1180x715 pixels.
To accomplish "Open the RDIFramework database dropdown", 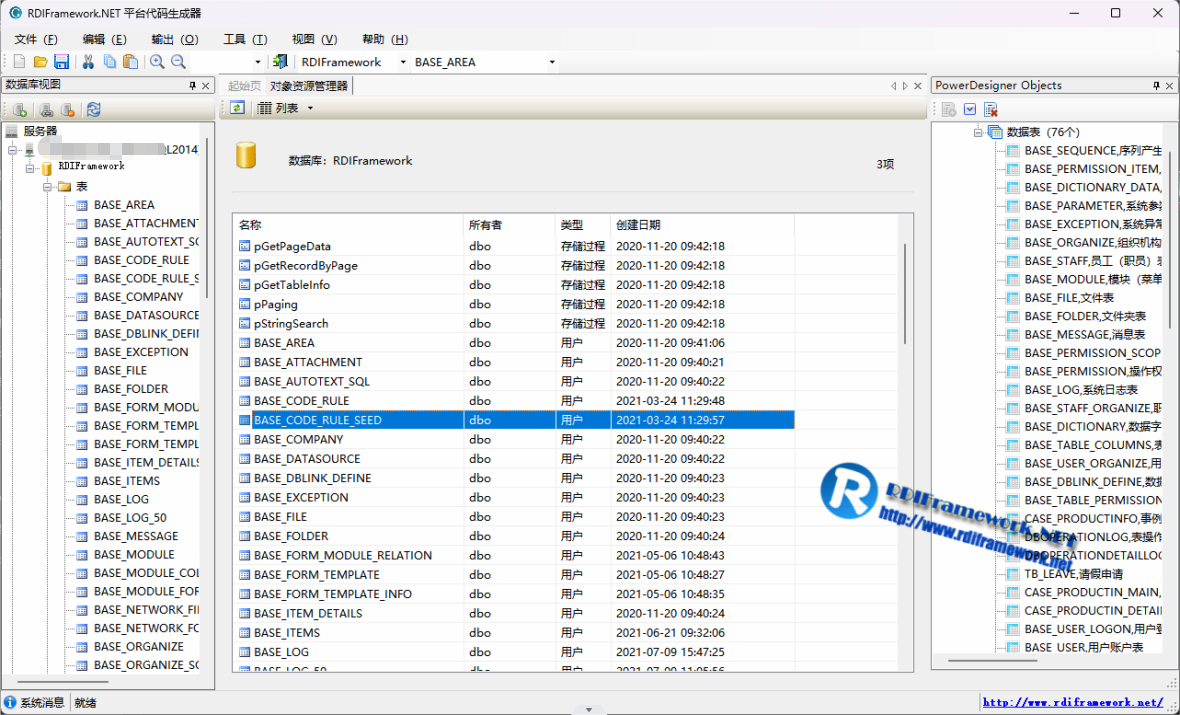I will (x=403, y=62).
